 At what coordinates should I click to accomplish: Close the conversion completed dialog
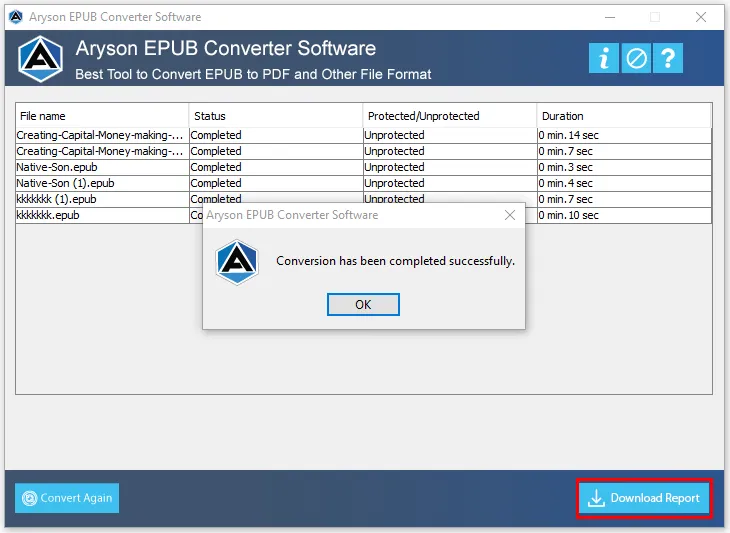pyautogui.click(x=510, y=215)
